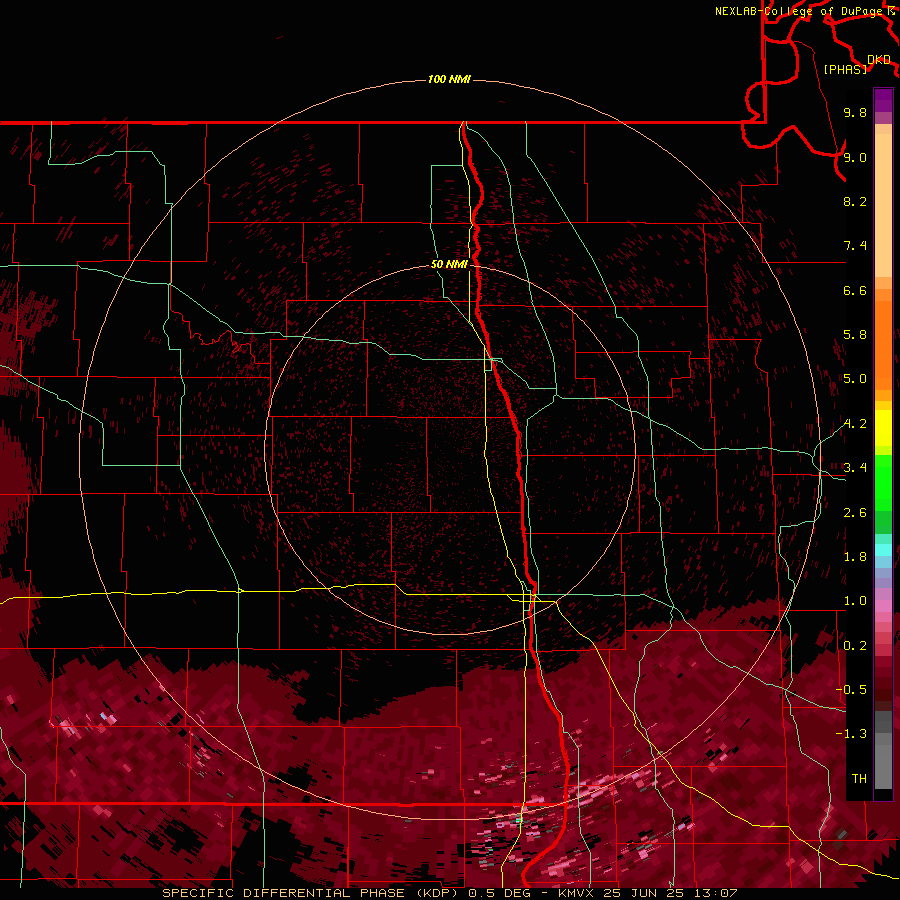
Task: Click the DKD label above the scale
Action: coord(879,60)
